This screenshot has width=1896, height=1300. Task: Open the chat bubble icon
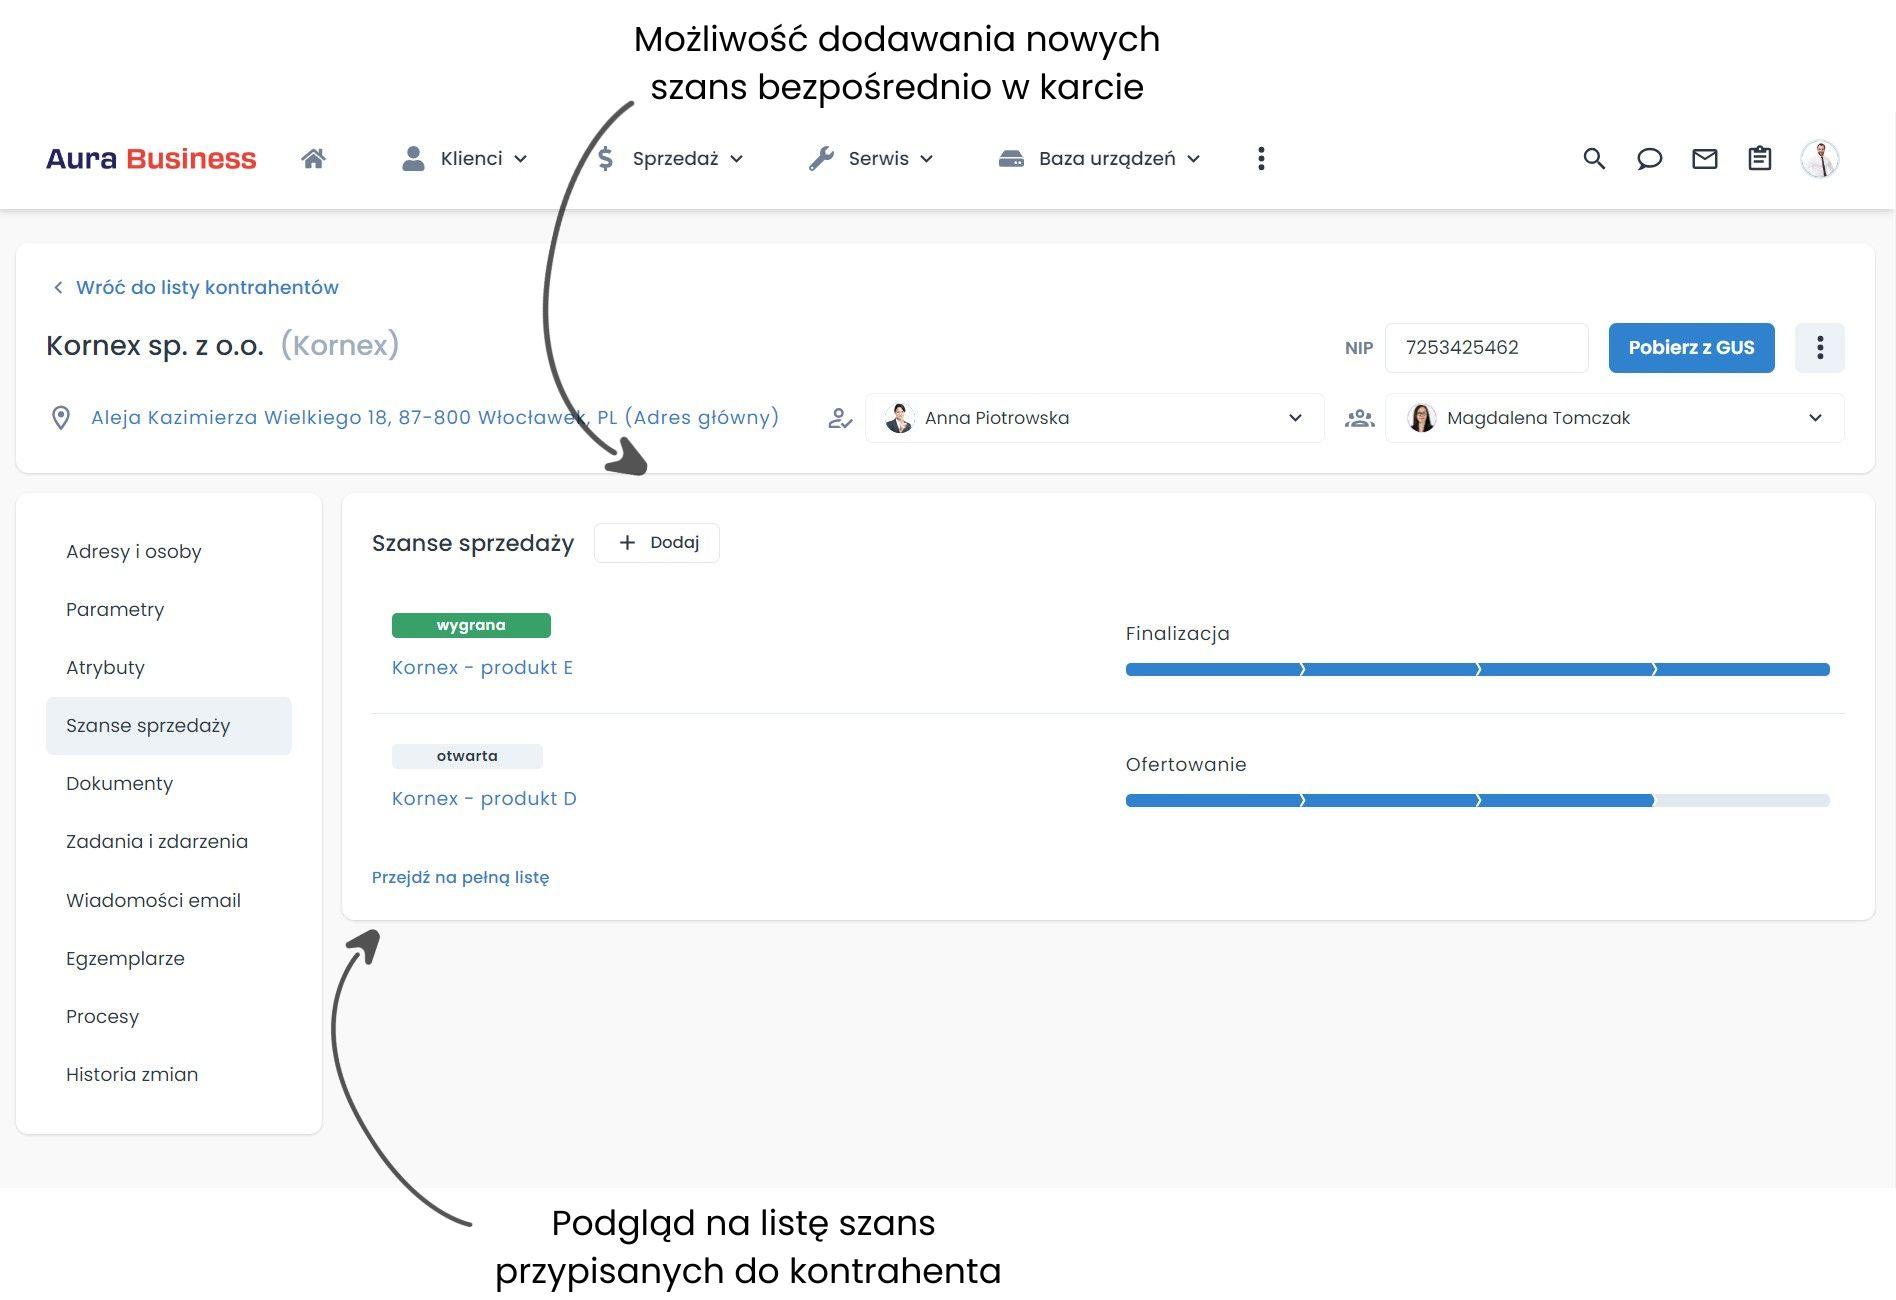tap(1649, 158)
